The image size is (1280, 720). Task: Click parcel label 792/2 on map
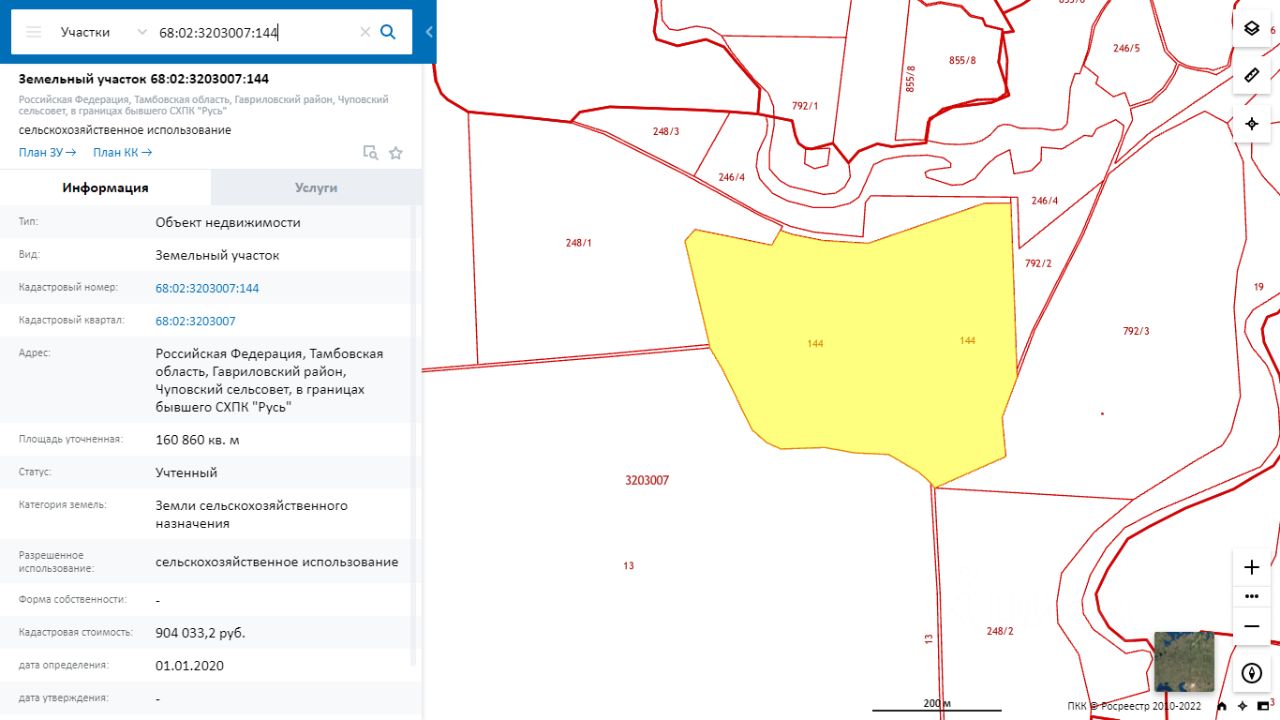pyautogui.click(x=1038, y=263)
